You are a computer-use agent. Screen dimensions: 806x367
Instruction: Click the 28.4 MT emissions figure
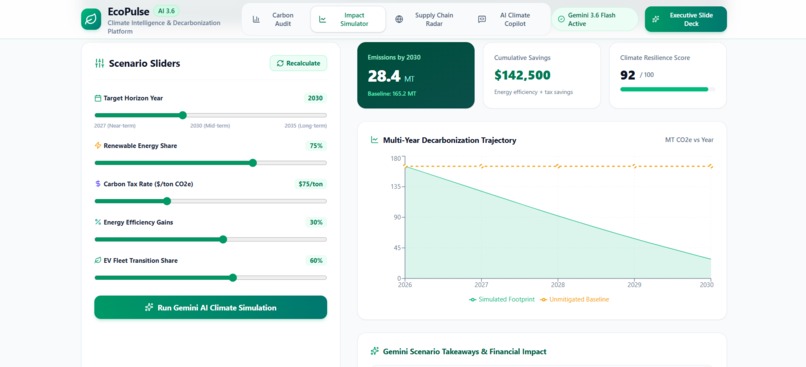point(391,77)
